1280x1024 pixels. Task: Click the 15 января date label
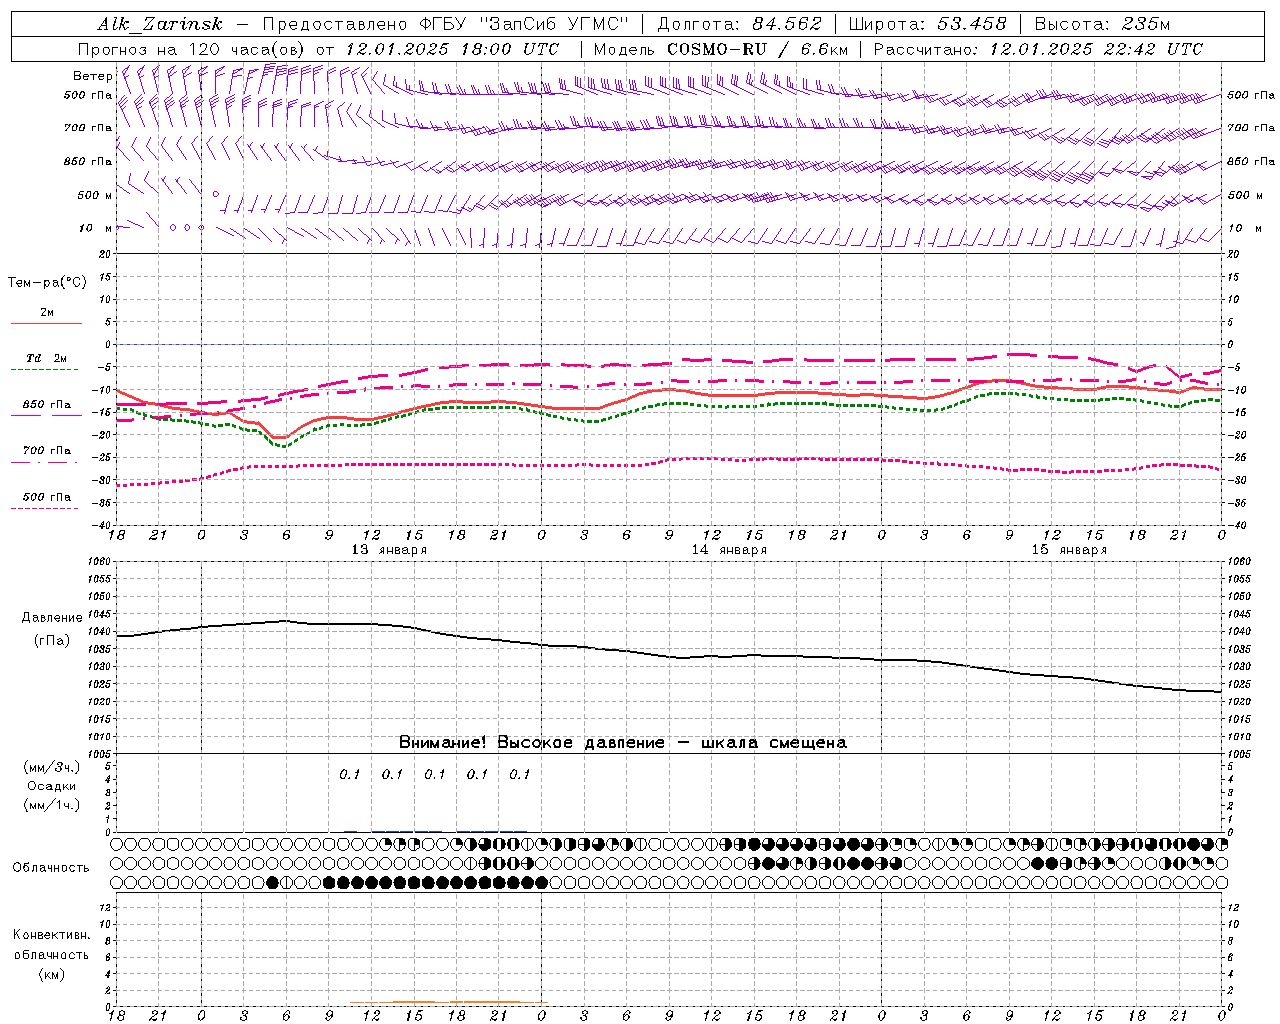[x=1069, y=550]
